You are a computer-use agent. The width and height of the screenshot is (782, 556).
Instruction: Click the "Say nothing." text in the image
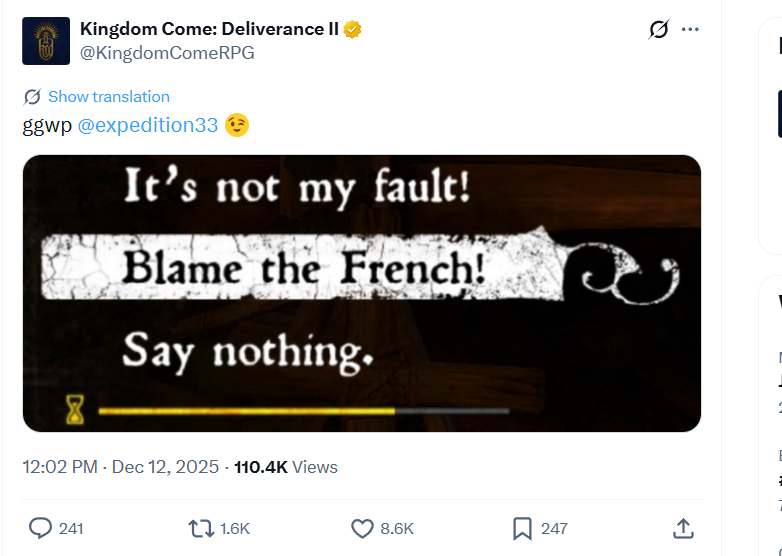coord(248,350)
